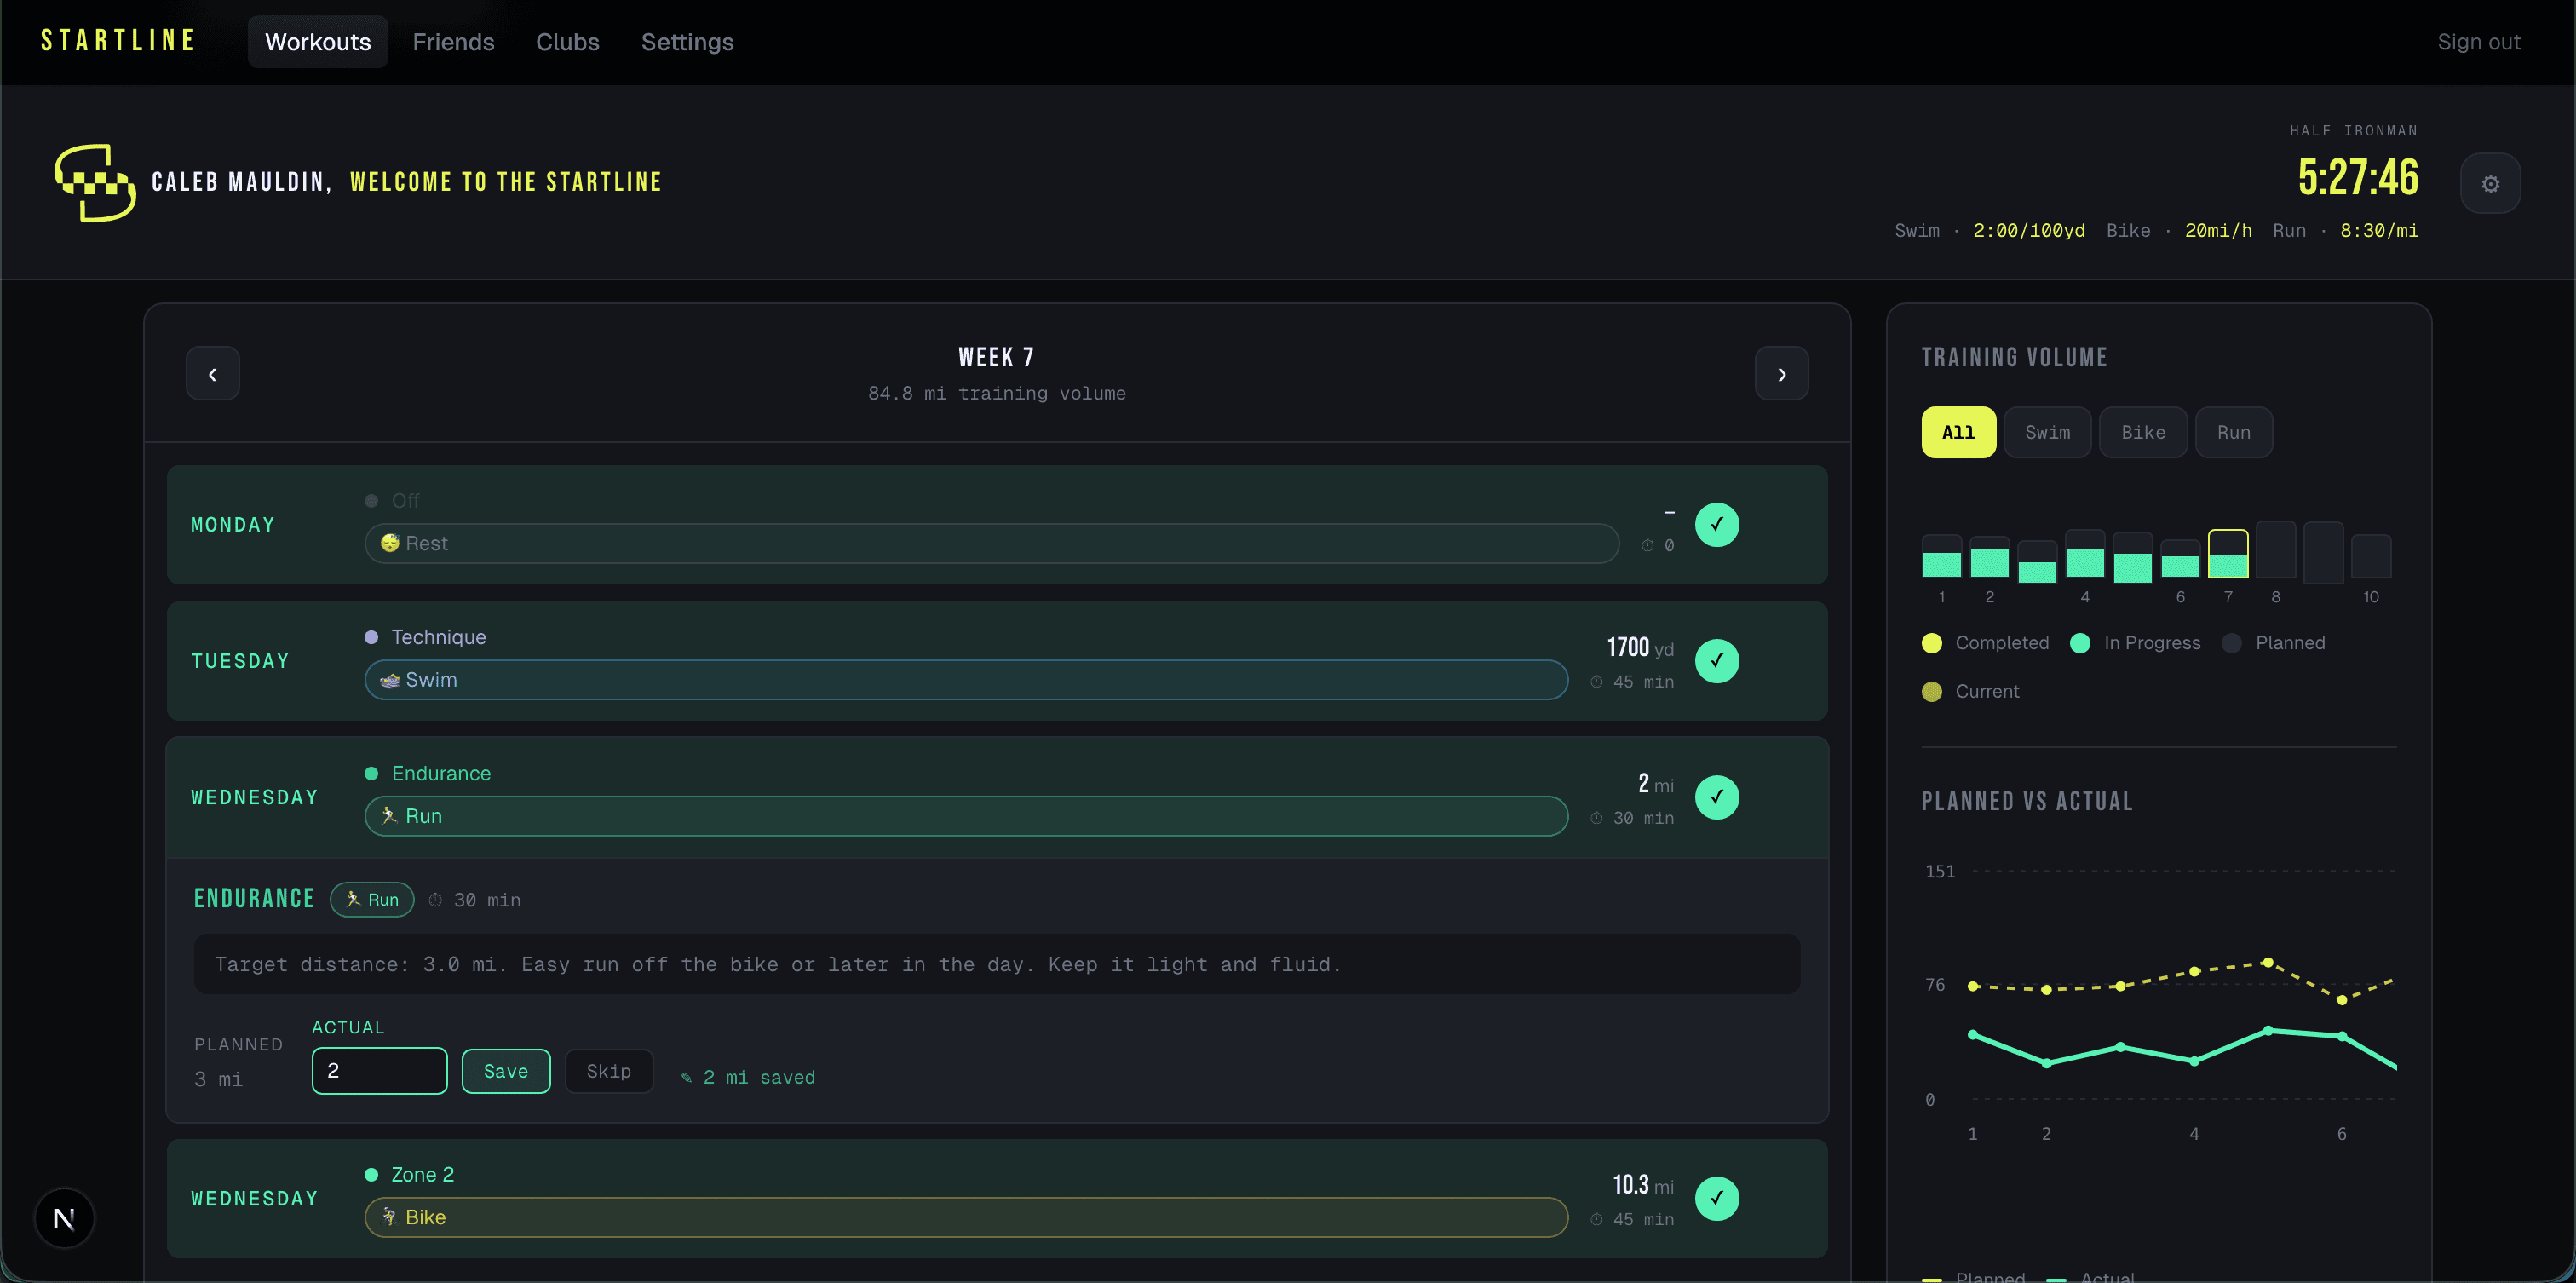2576x1283 pixels.
Task: Filter training volume by Swim
Action: point(2048,433)
